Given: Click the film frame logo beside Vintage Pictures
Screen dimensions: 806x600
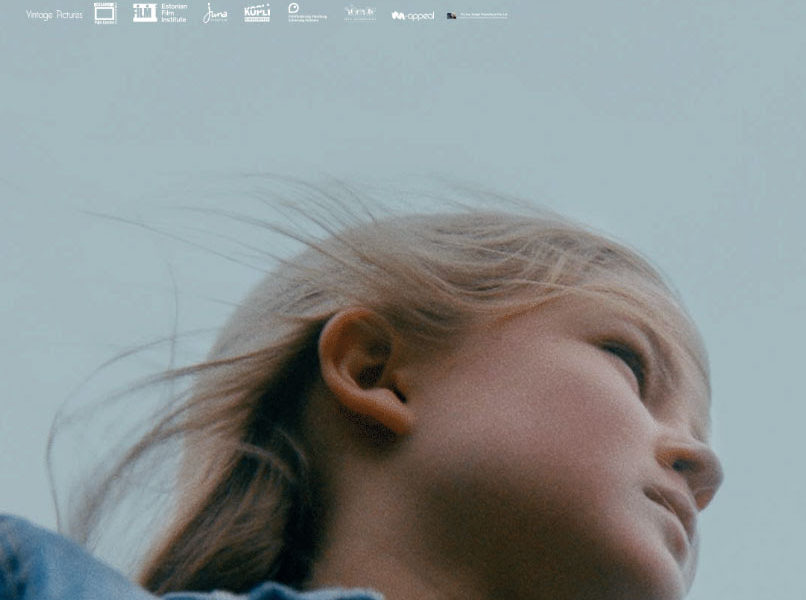Looking at the screenshot, I should click(x=105, y=13).
